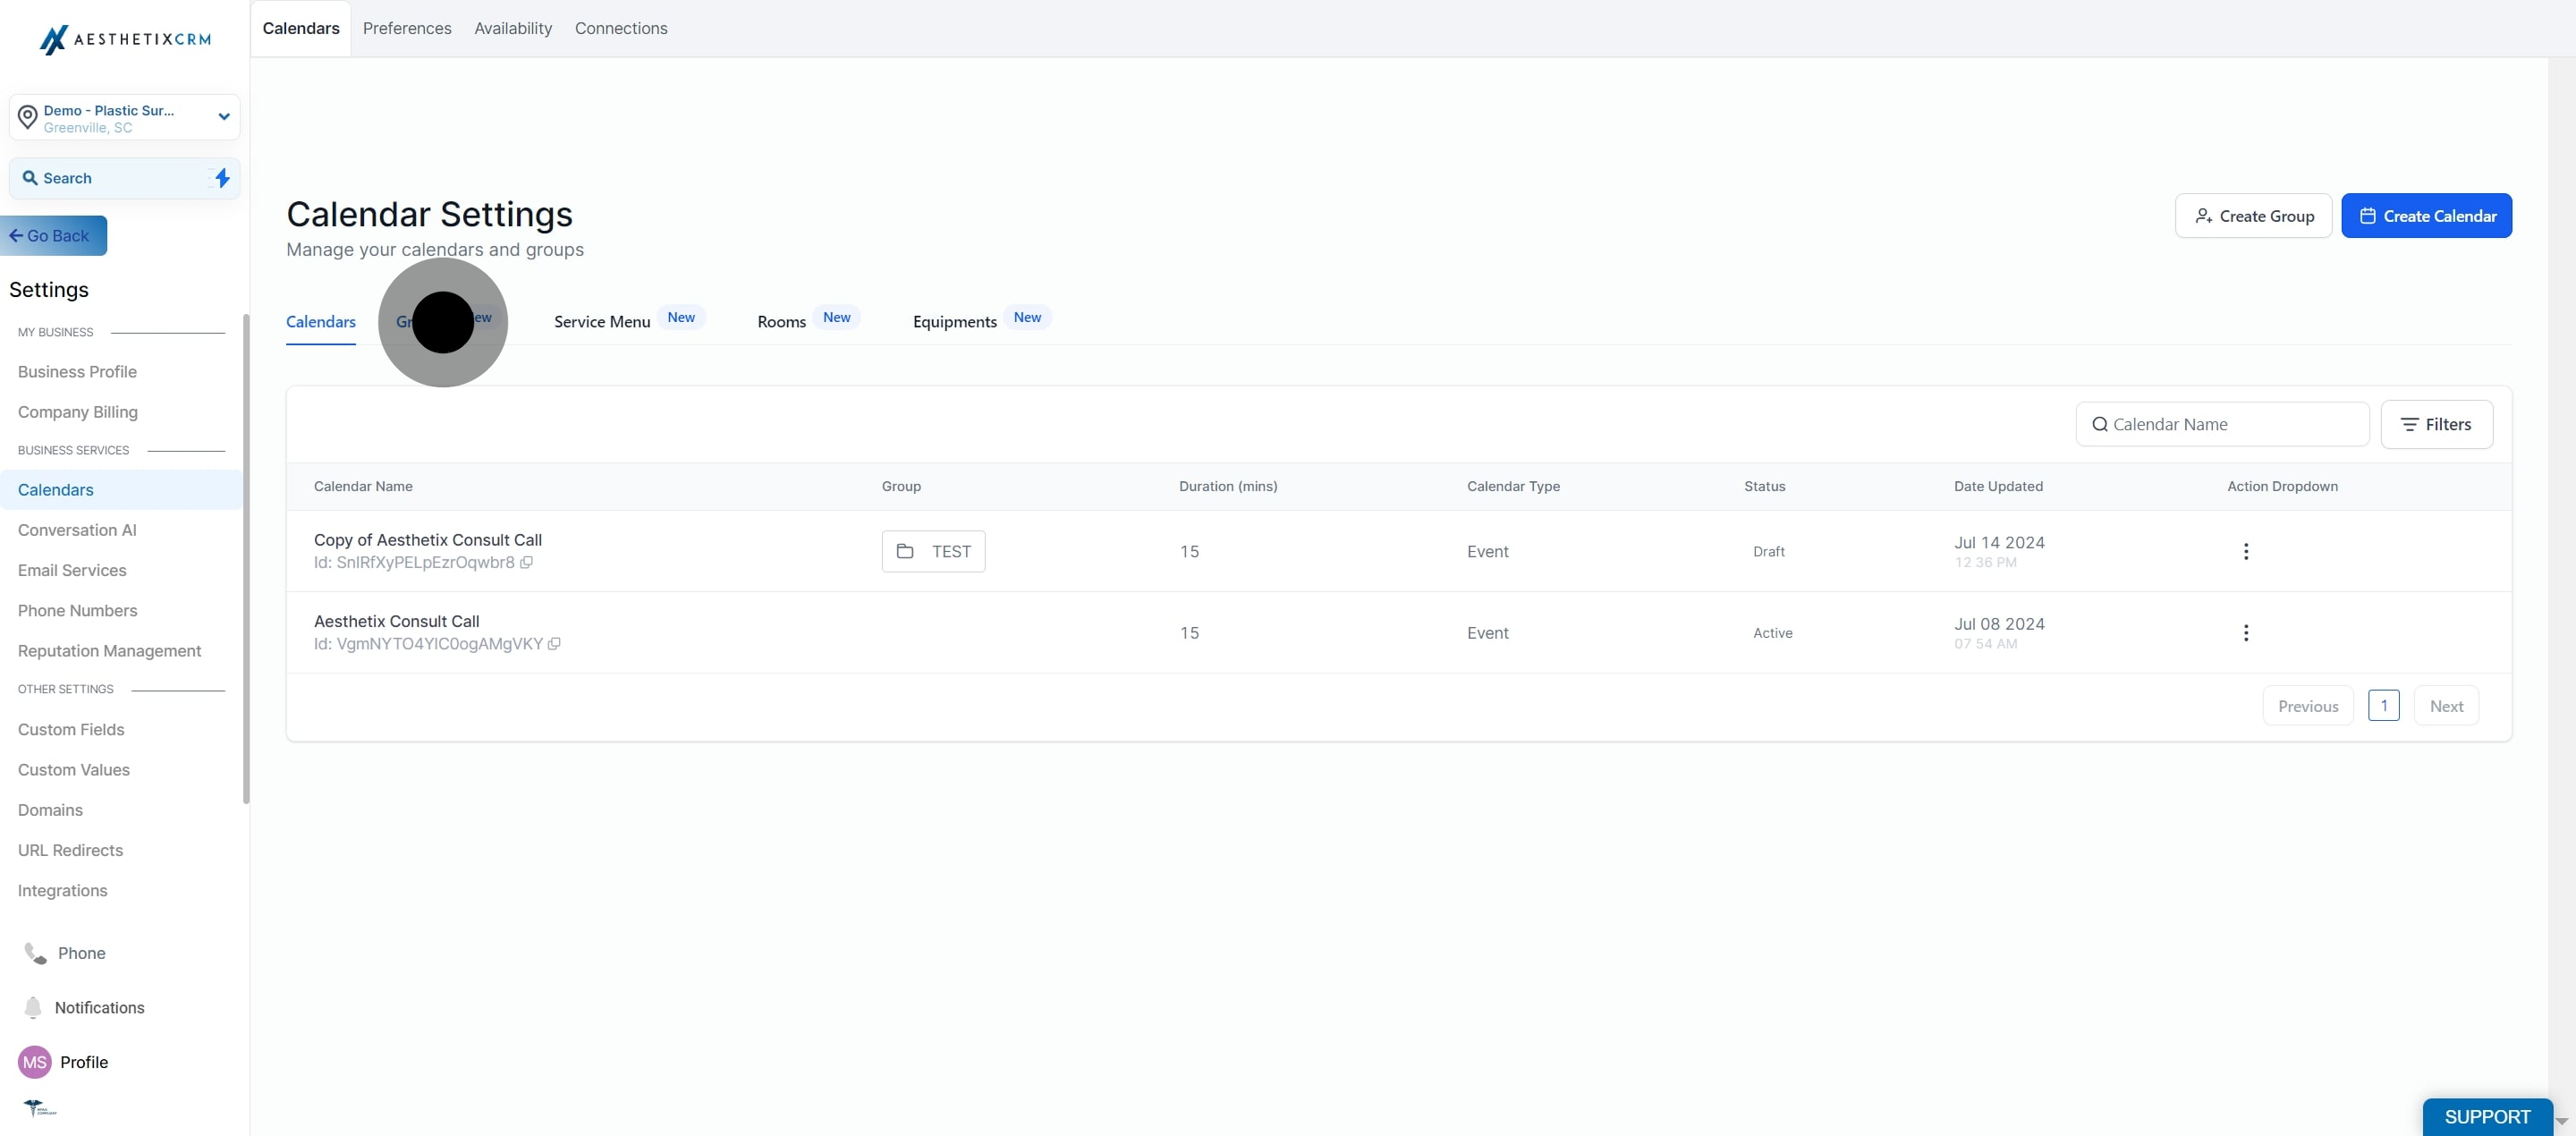
Task: Expand the SUPPORT widget chevron
Action: click(x=2563, y=1122)
